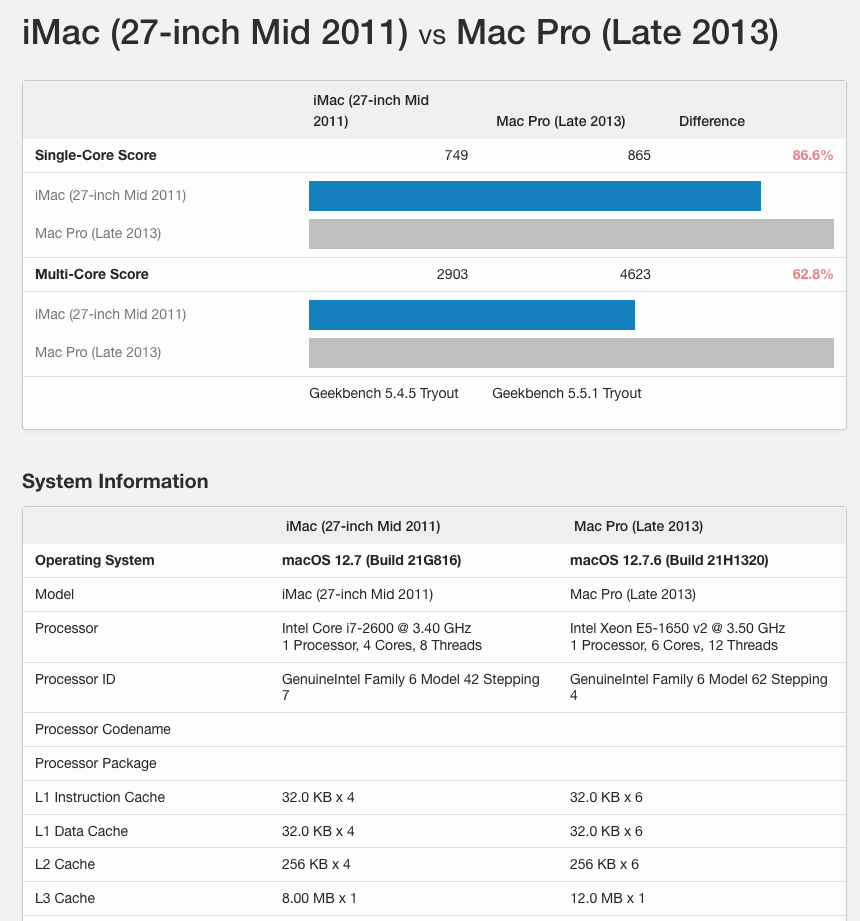The image size is (860, 921).
Task: Click macOS 12.7.6 (Build 21H1320) entry
Action: click(x=669, y=560)
